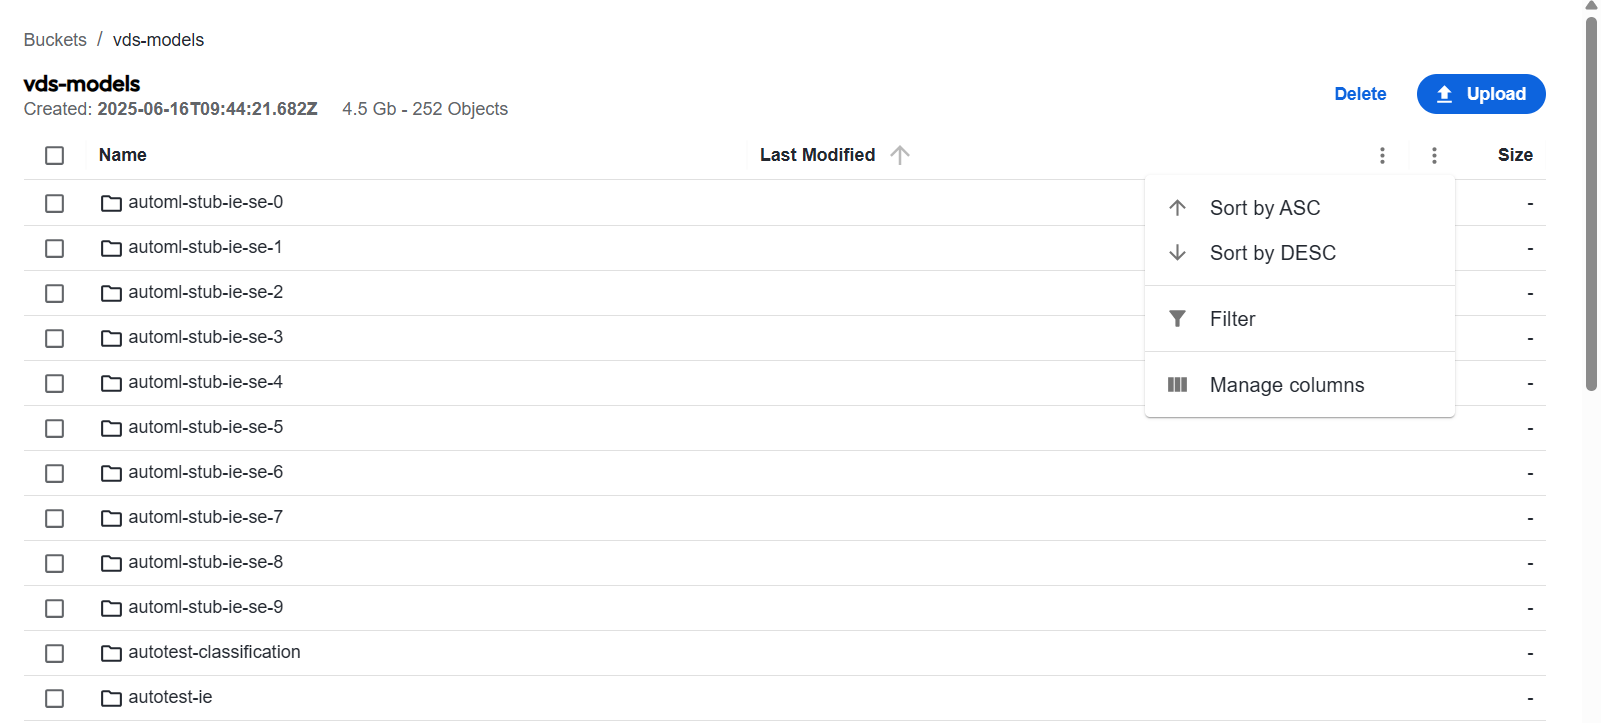The image size is (1601, 723).
Task: Check the box for automl-stub-ie-se-3
Action: coord(55,338)
